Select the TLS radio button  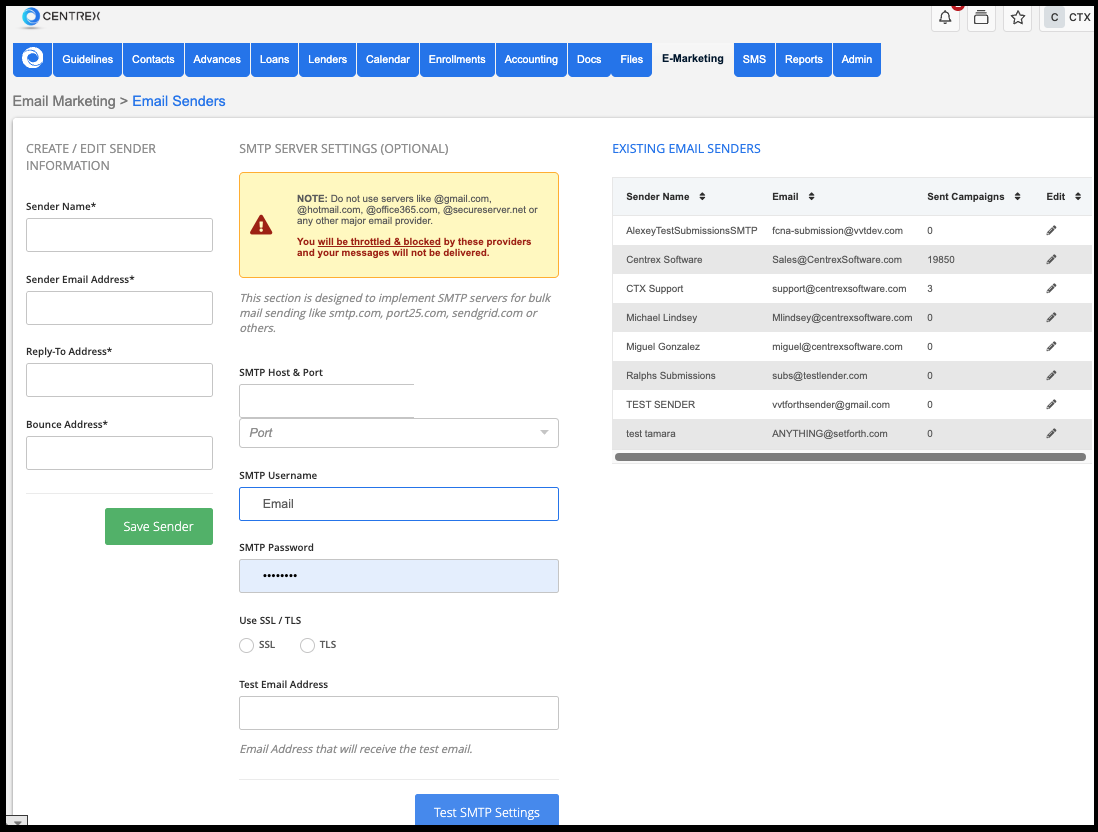[307, 645]
